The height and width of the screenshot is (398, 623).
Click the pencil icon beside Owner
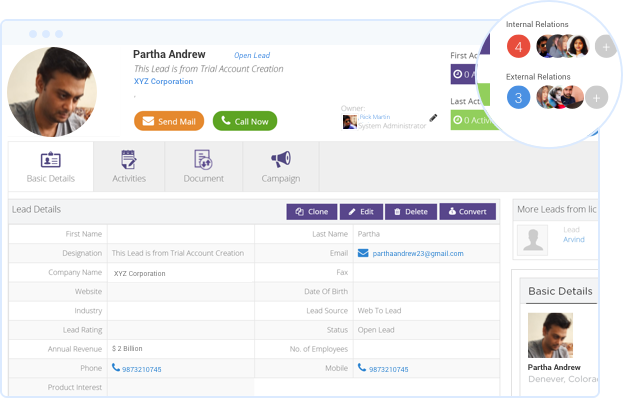coord(433,118)
